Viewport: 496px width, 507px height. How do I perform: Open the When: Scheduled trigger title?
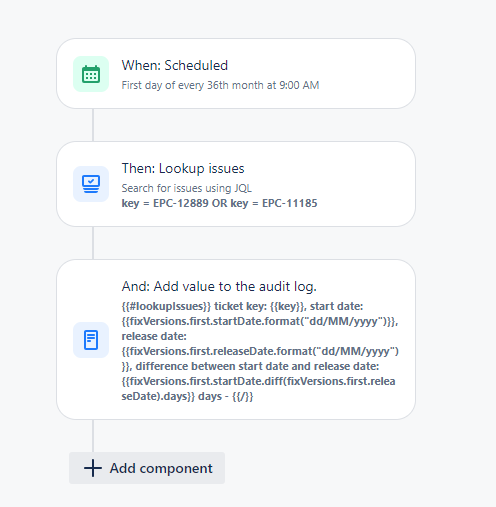pyautogui.click(x=175, y=65)
